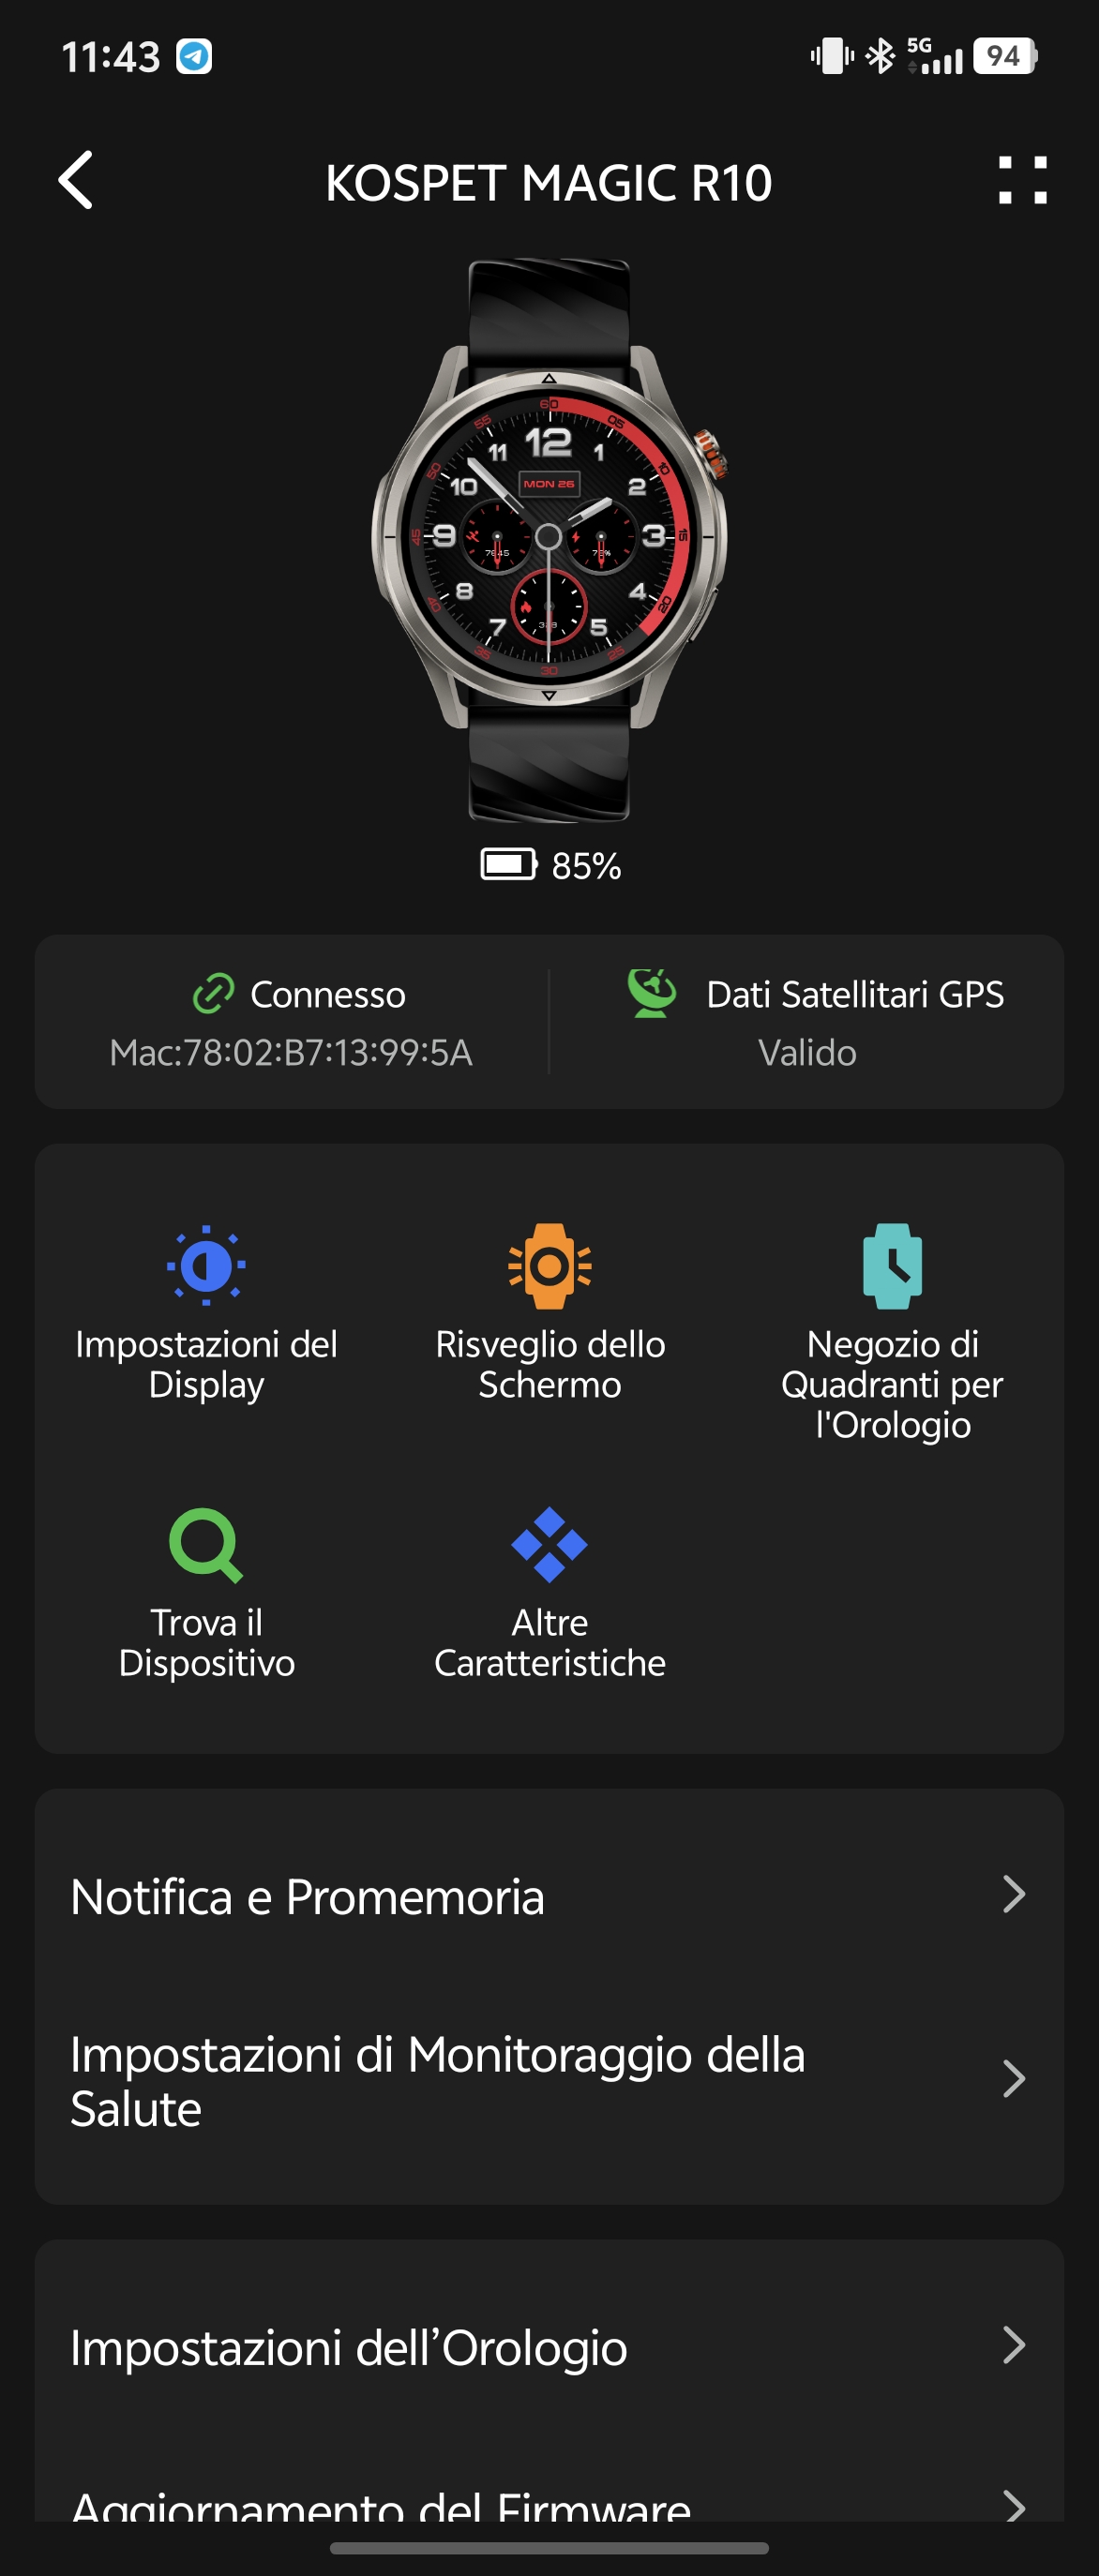Image resolution: width=1099 pixels, height=2576 pixels.
Task: Open the teal watch face store icon
Action: (x=892, y=1265)
